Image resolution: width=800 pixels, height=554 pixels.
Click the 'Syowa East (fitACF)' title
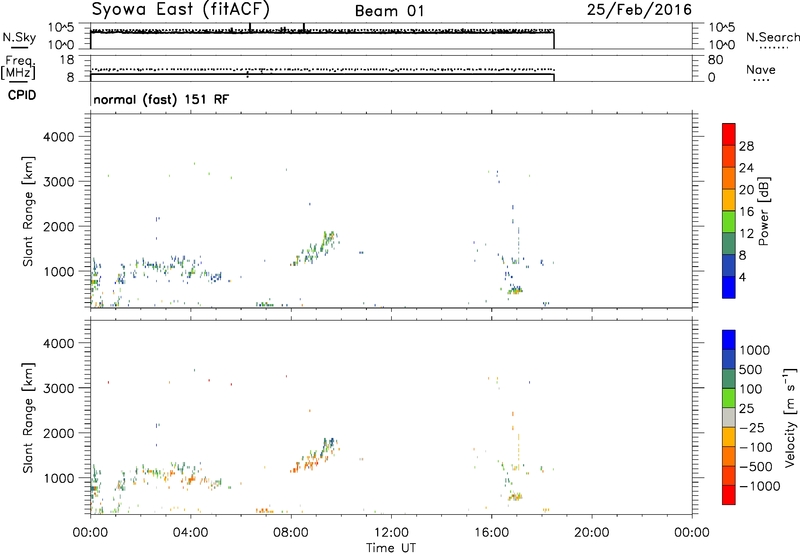click(x=181, y=9)
